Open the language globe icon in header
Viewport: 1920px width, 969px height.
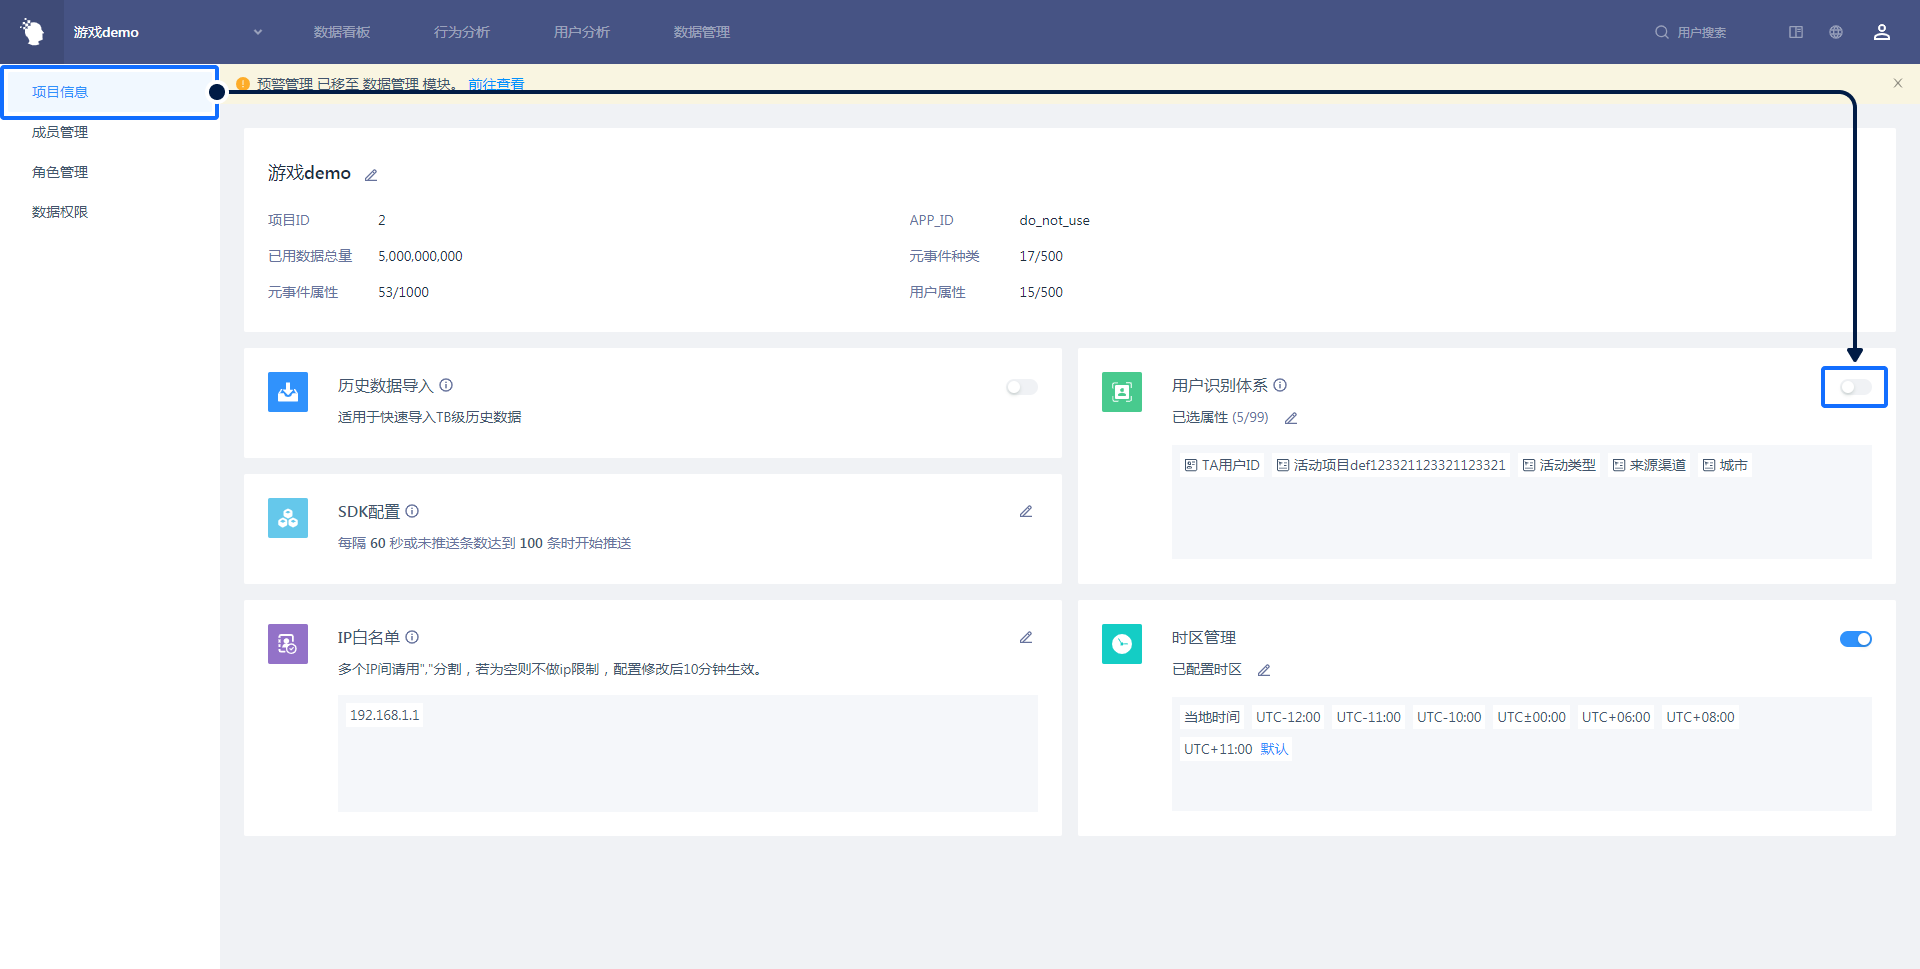[1836, 32]
